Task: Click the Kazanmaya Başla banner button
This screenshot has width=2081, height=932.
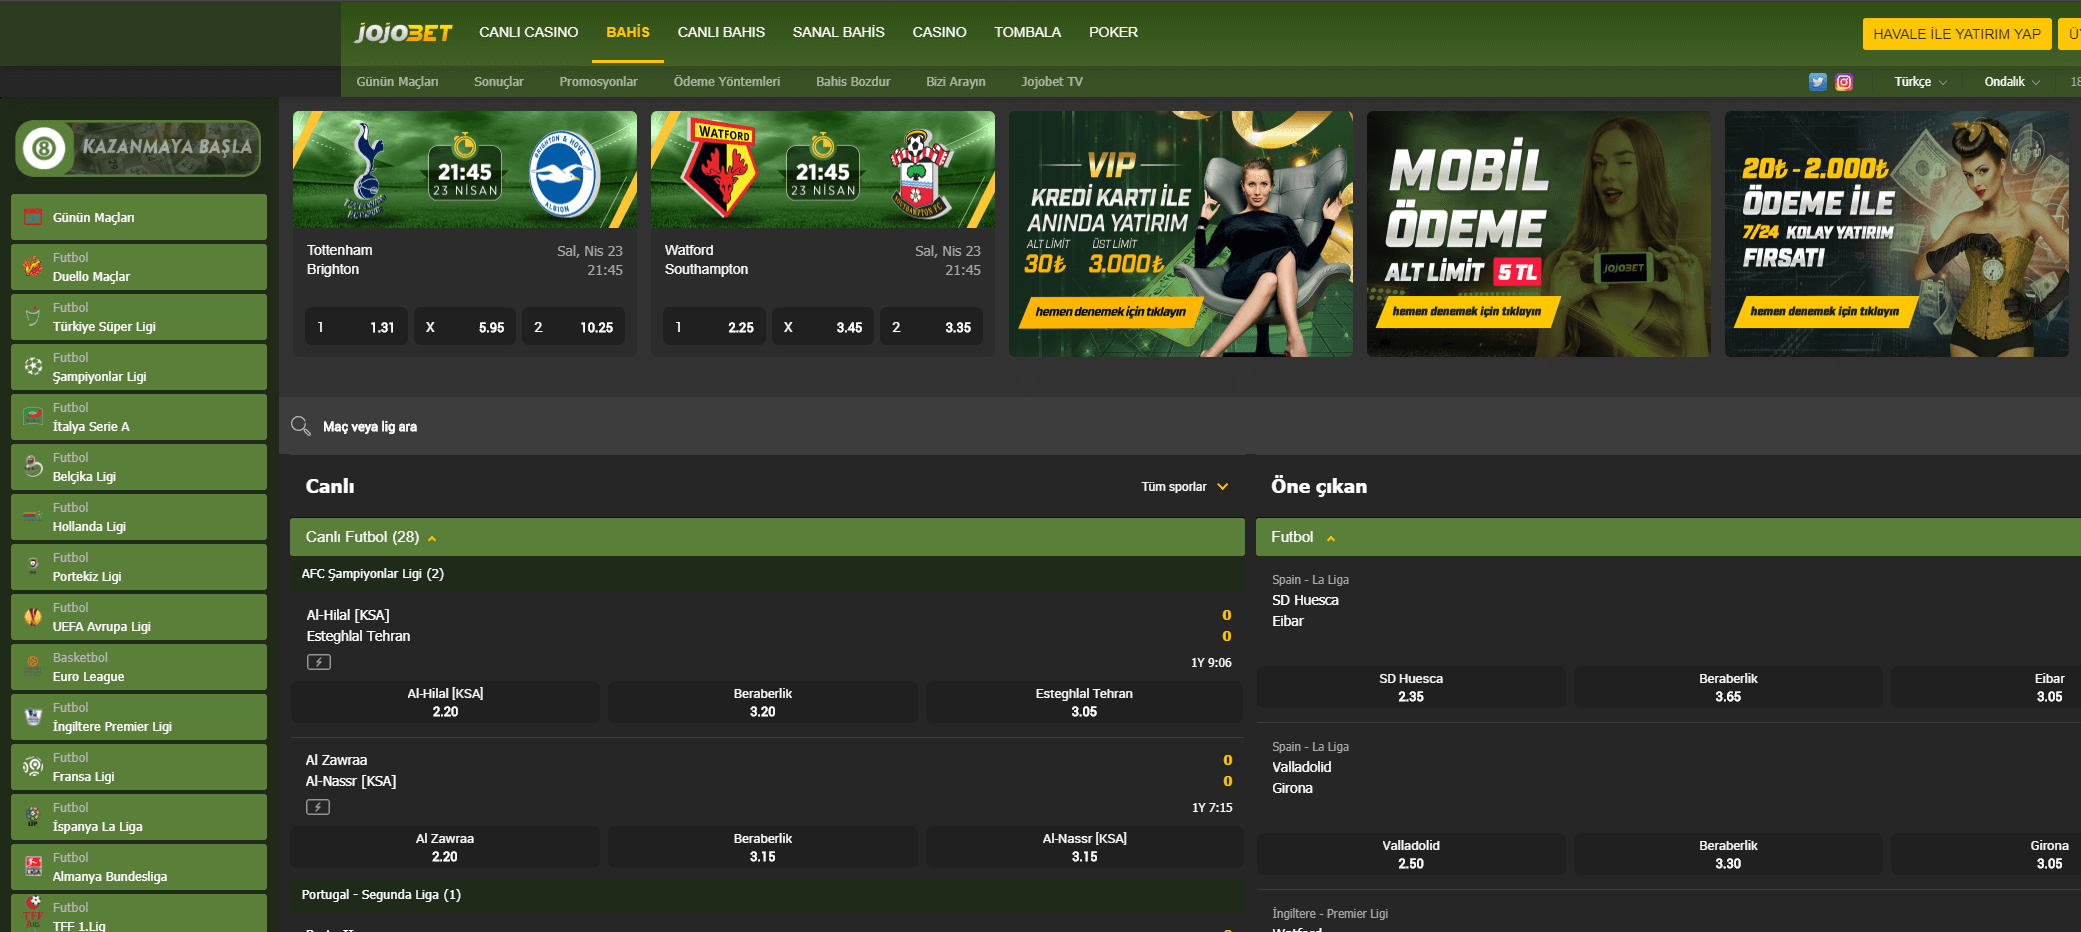Action: pyautogui.click(x=138, y=148)
